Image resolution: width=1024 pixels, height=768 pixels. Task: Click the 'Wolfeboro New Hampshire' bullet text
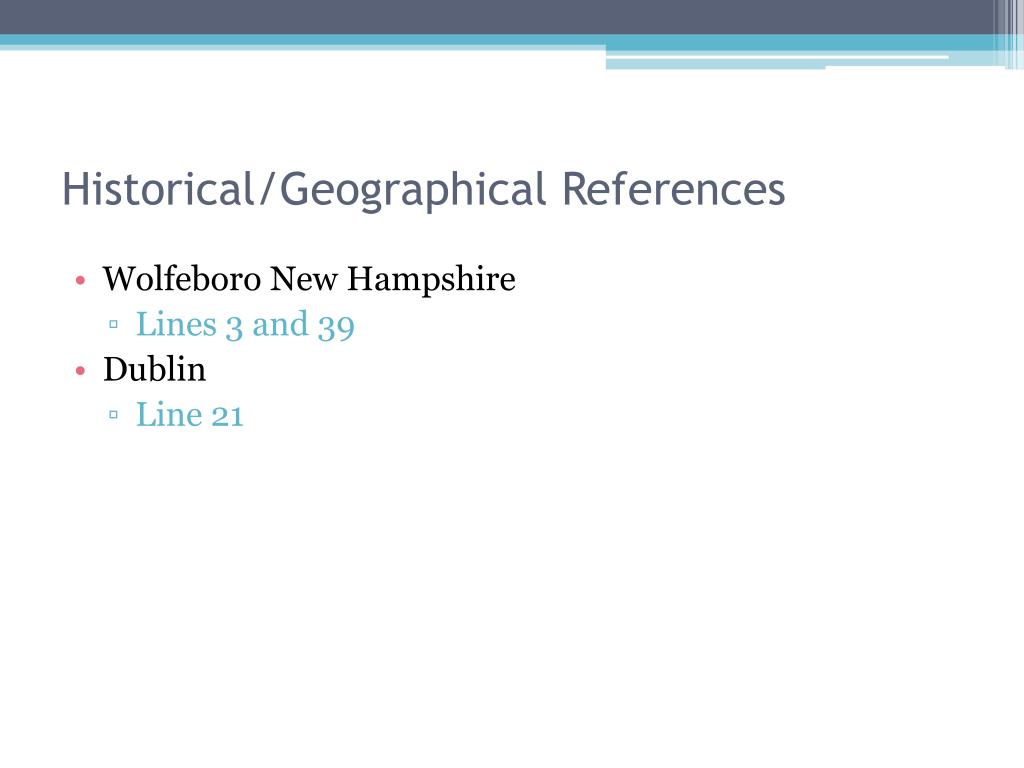click(309, 280)
